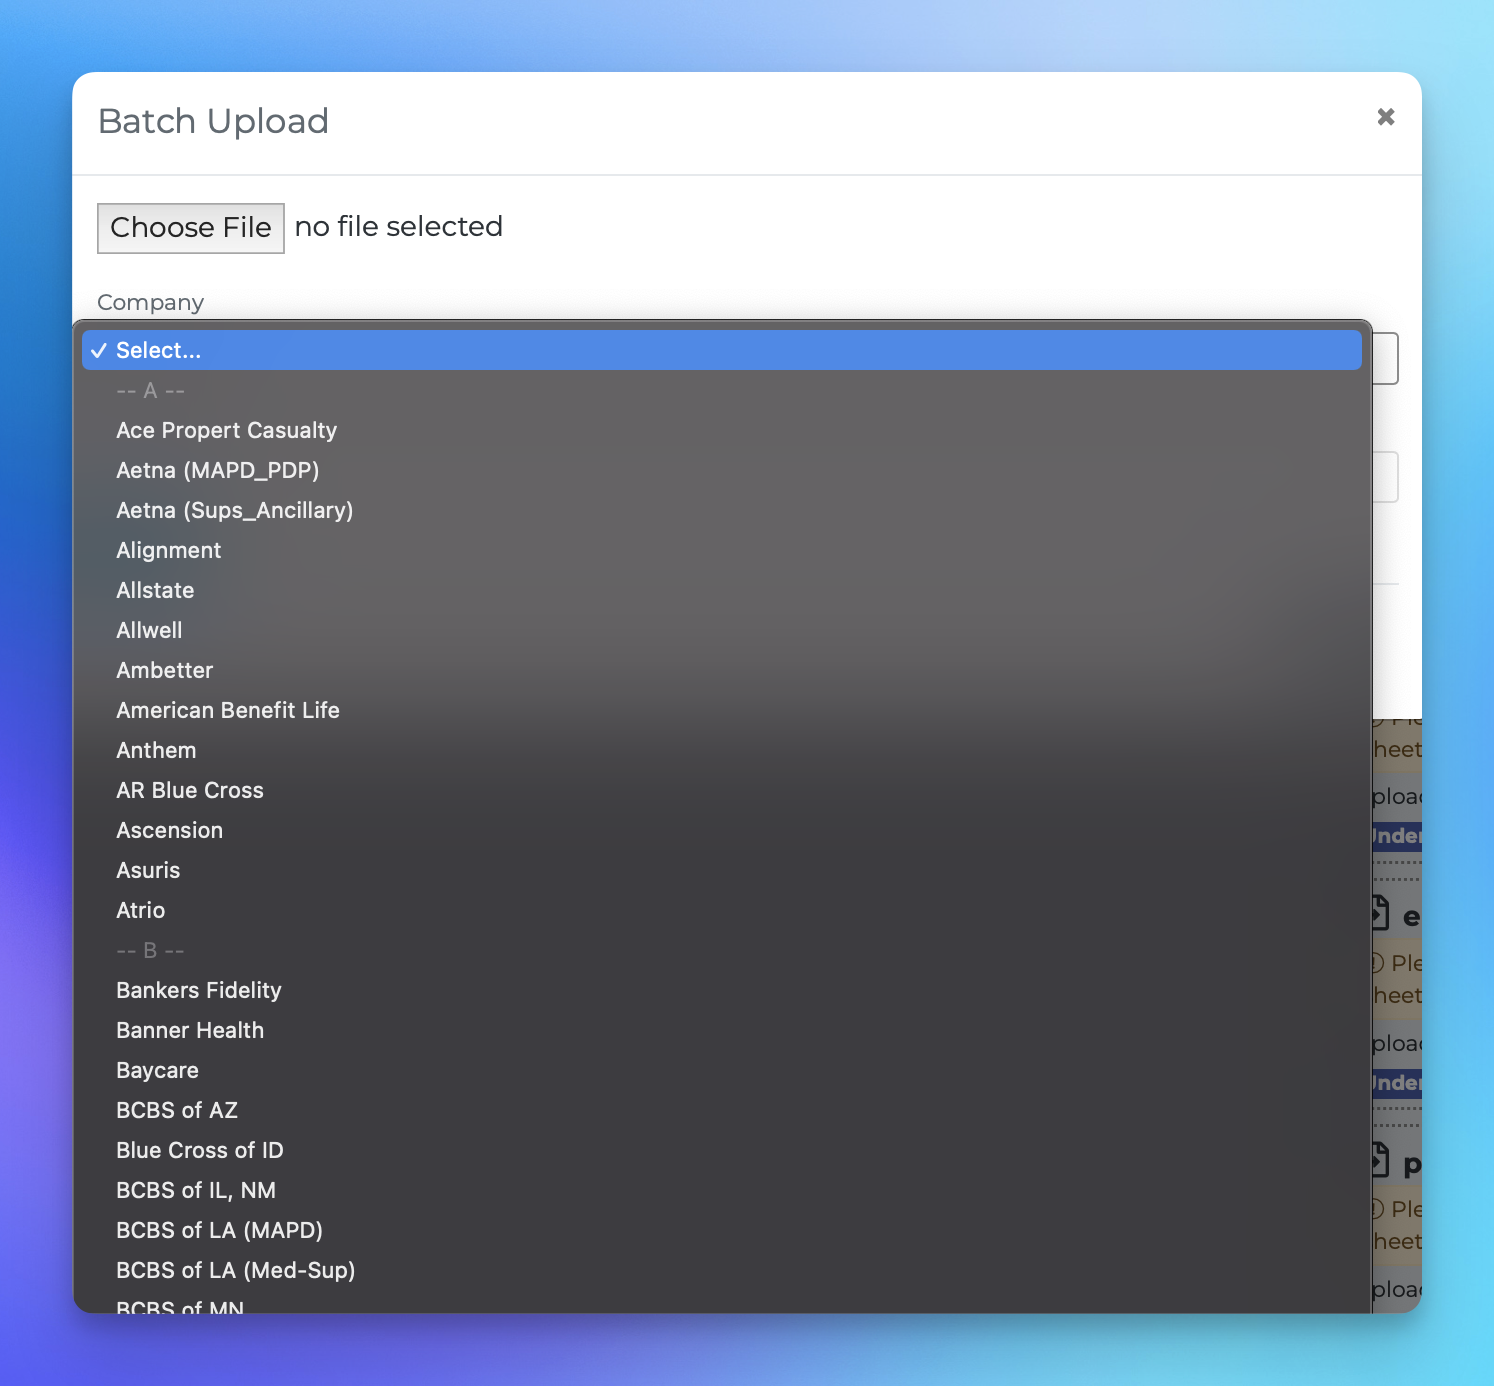The width and height of the screenshot is (1494, 1386).
Task: Pick BCBS of LA (MAPD)
Action: click(x=722, y=1230)
